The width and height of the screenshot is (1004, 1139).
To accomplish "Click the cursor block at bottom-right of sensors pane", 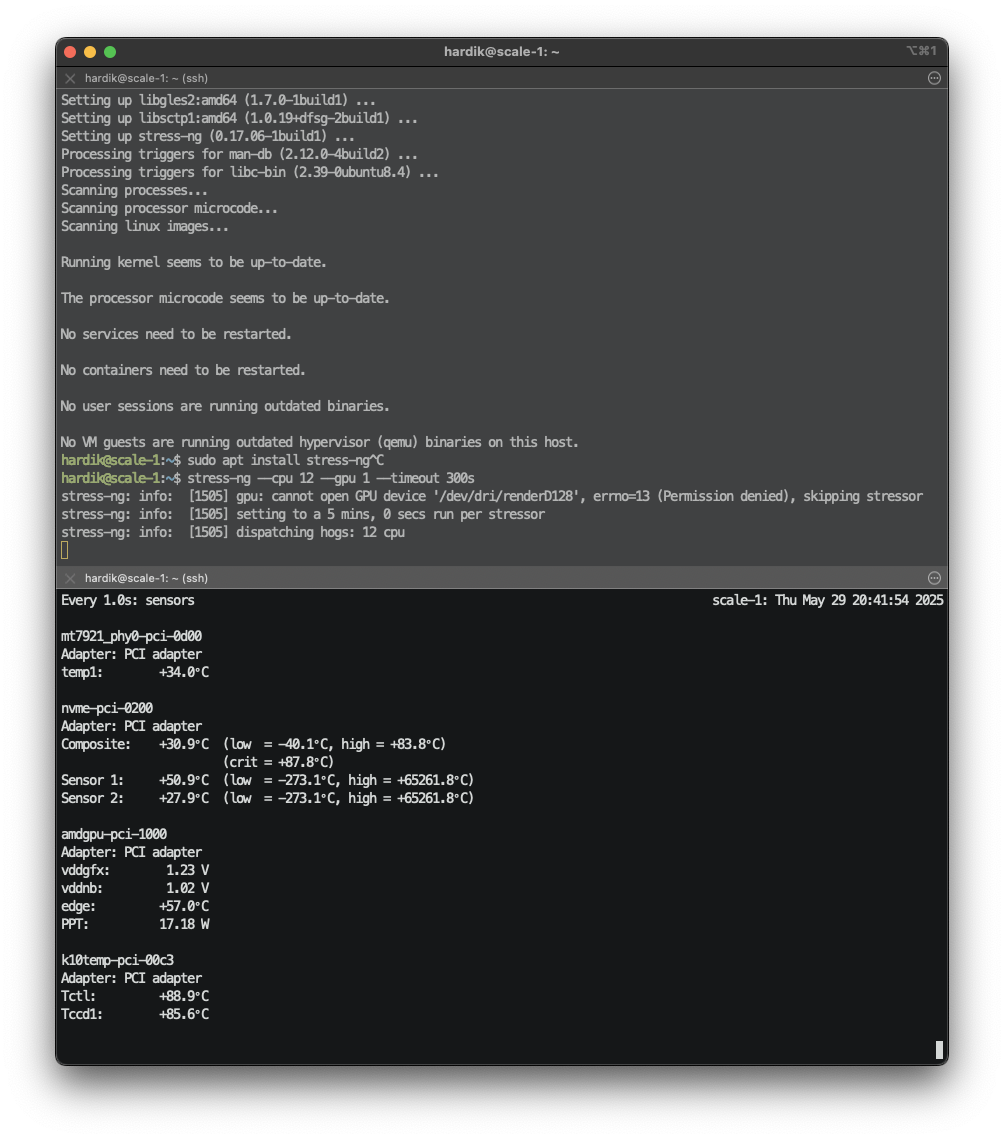I will pyautogui.click(x=939, y=1050).
